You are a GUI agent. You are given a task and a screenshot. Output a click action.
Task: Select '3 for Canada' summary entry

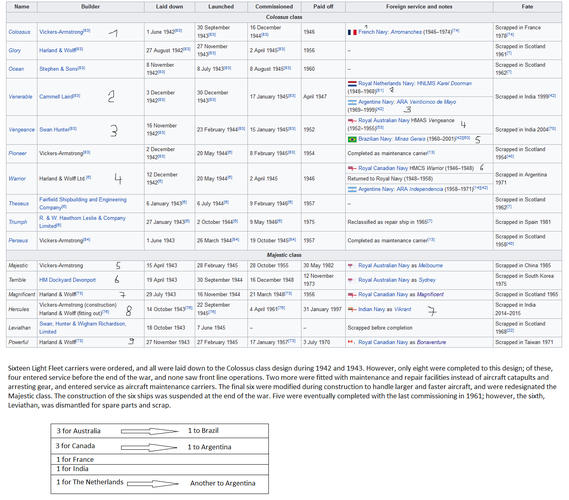75,446
